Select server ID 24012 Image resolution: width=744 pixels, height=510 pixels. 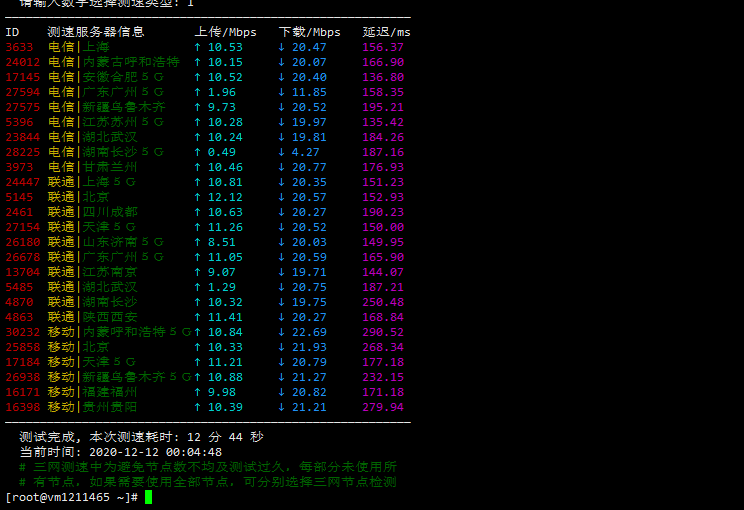coord(22,62)
